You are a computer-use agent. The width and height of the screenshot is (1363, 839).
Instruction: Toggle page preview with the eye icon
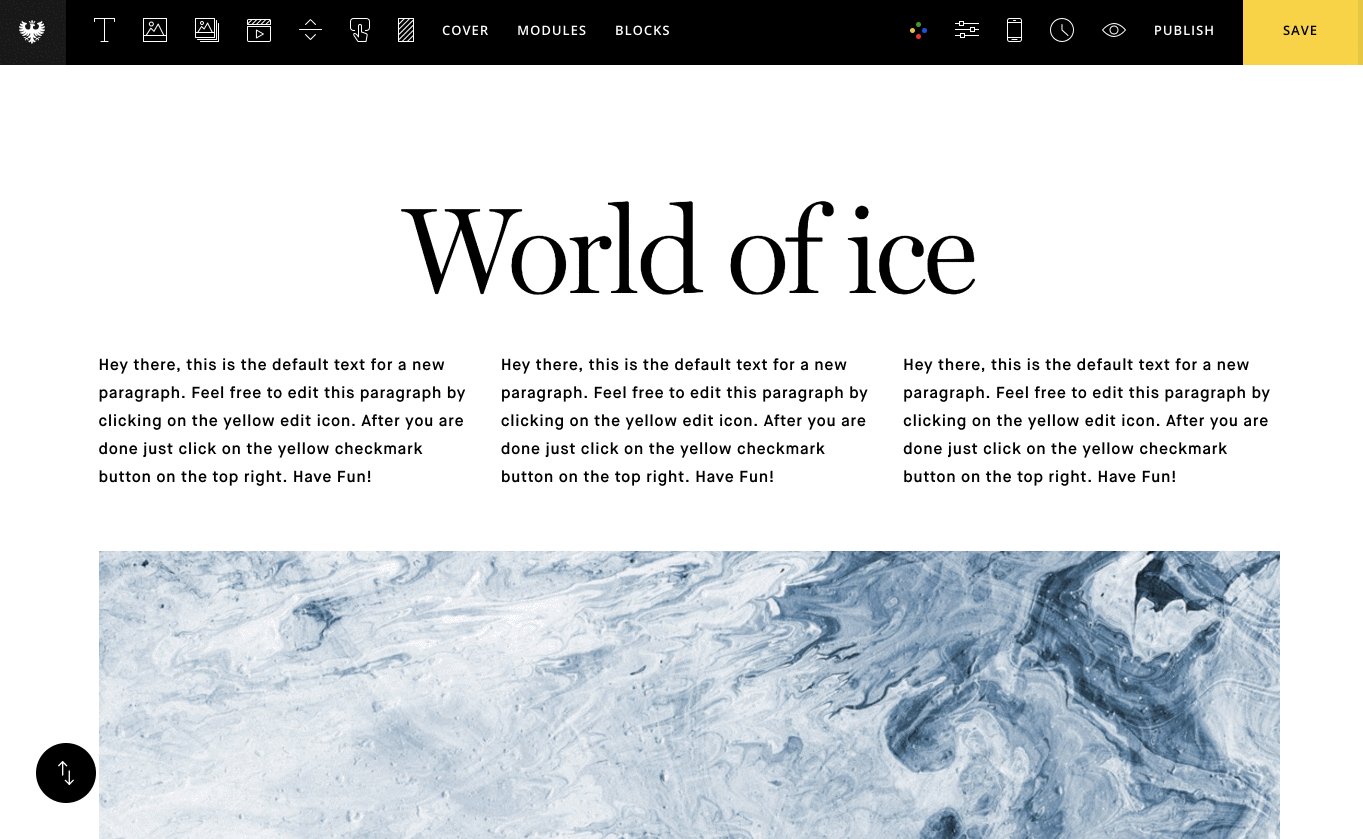coord(1114,31)
